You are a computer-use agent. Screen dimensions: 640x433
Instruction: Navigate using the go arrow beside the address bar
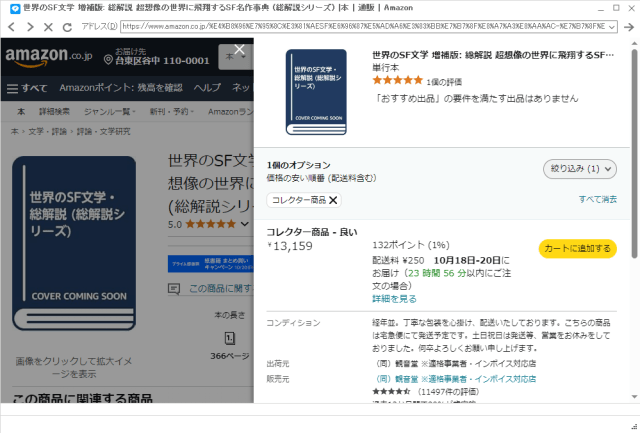coord(629,27)
